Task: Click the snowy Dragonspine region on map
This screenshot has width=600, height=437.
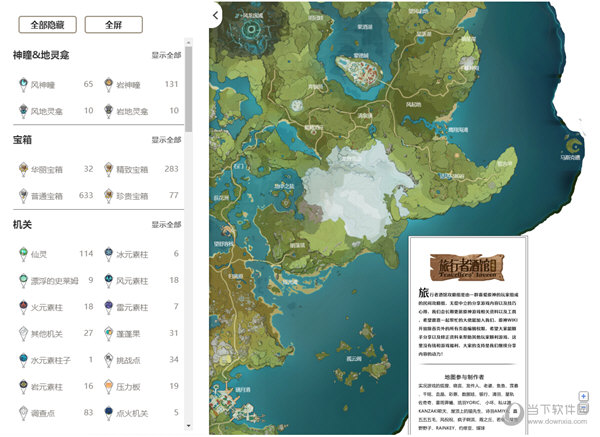Action: (x=356, y=191)
